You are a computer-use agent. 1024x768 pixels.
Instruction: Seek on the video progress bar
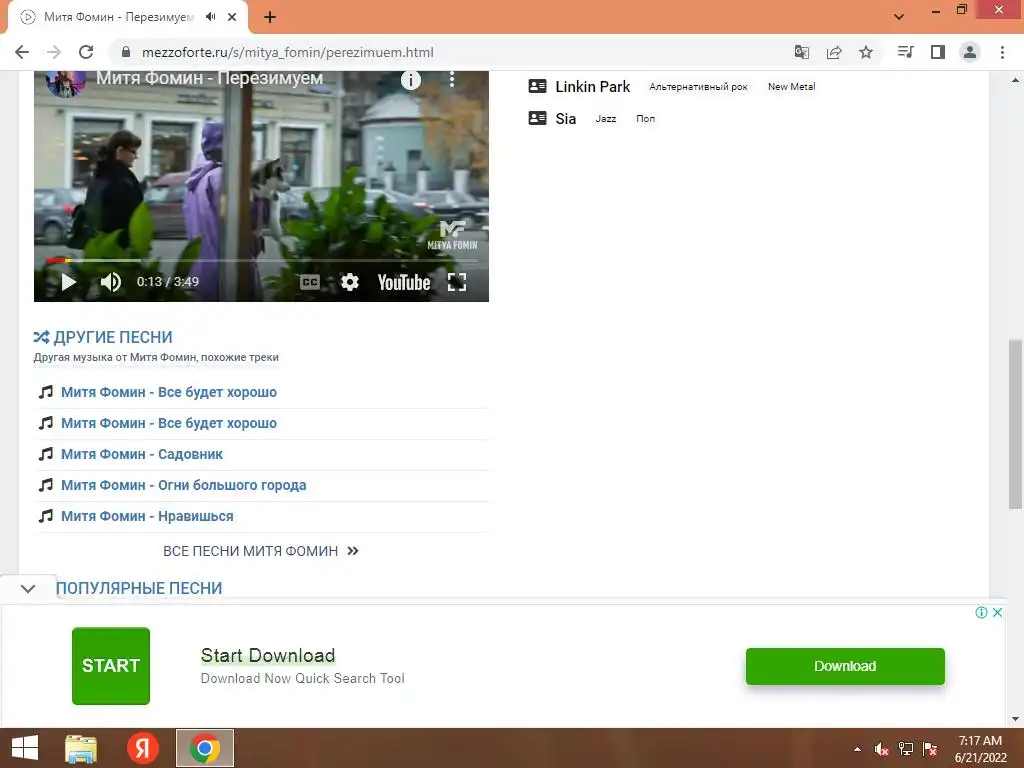click(261, 260)
